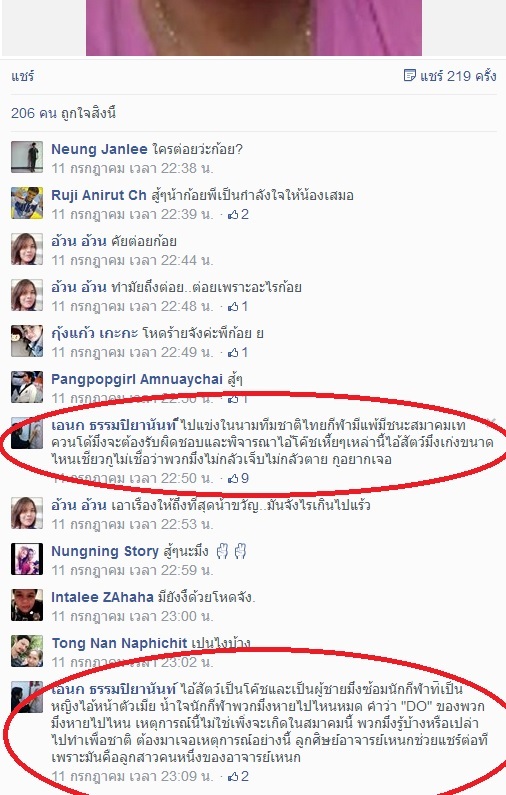Open Pangpopgirl Amnuaychai profile name
This screenshot has width=506, height=795.
click(x=137, y=380)
